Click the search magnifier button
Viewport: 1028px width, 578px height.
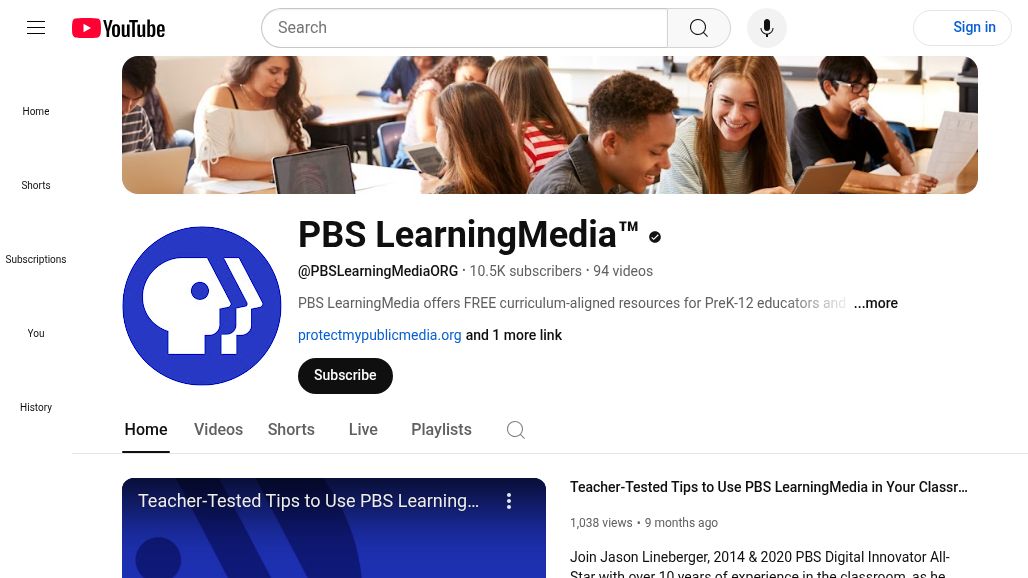tap(699, 28)
